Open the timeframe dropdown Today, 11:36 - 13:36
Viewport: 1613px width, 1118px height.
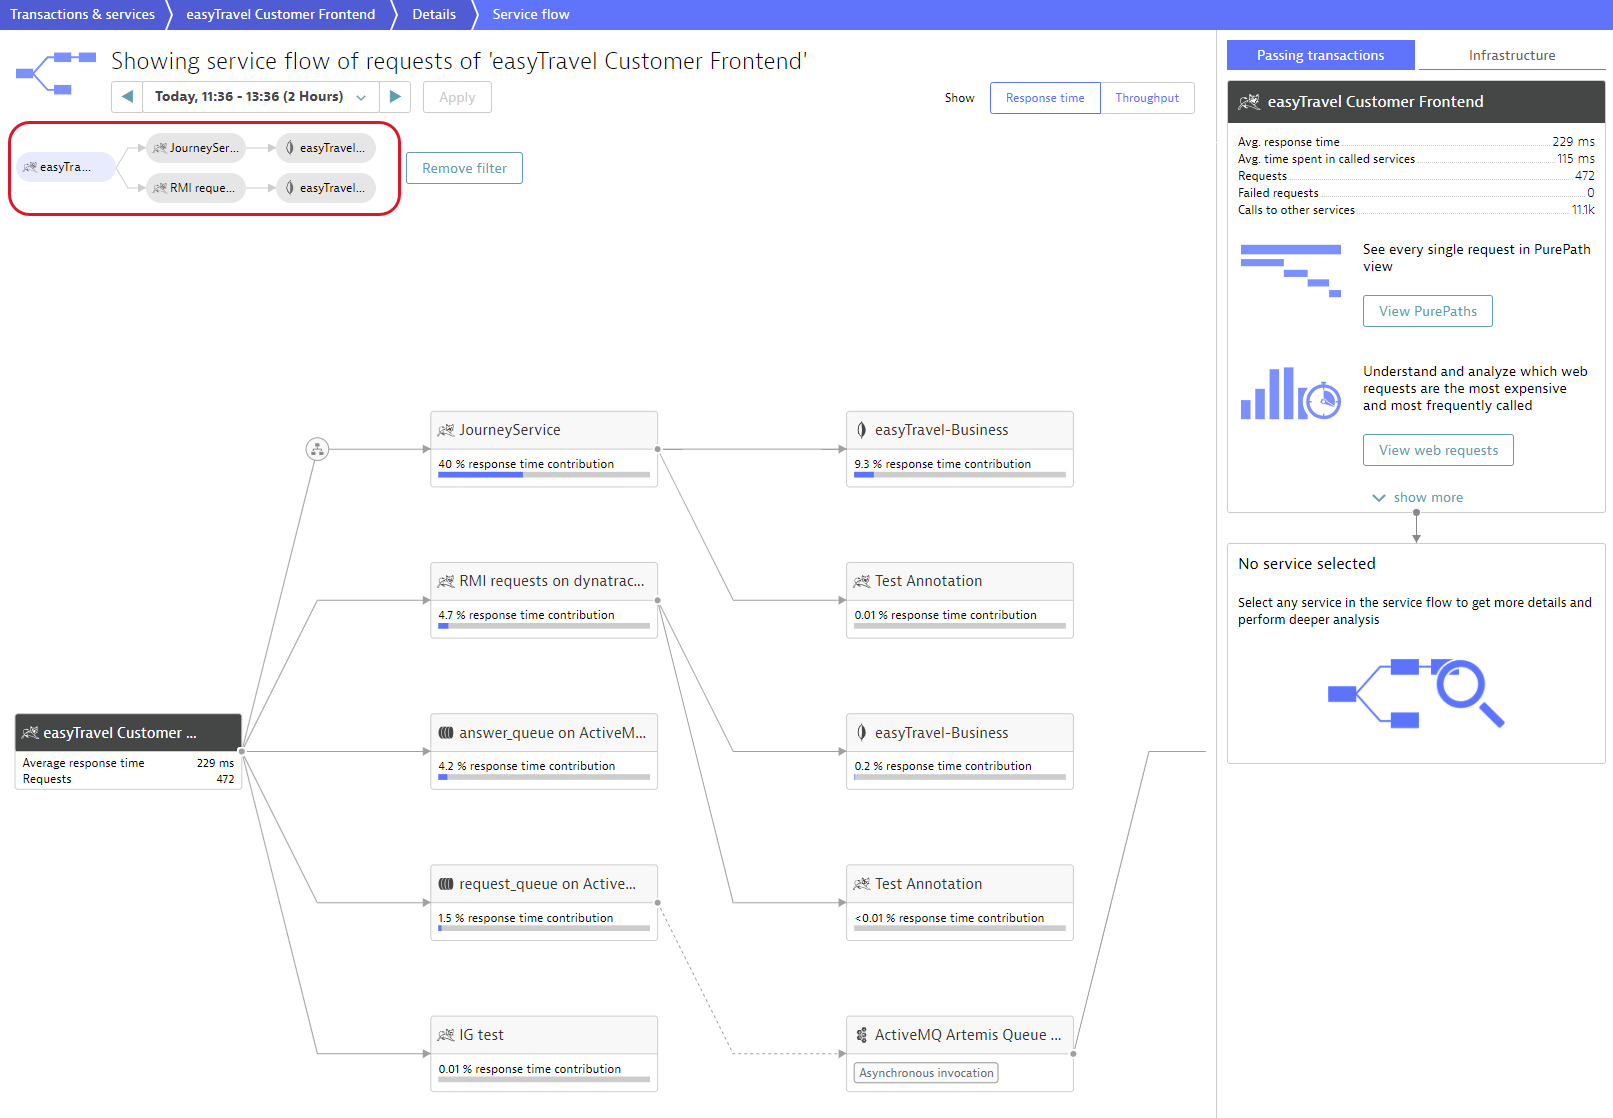[x=261, y=97]
